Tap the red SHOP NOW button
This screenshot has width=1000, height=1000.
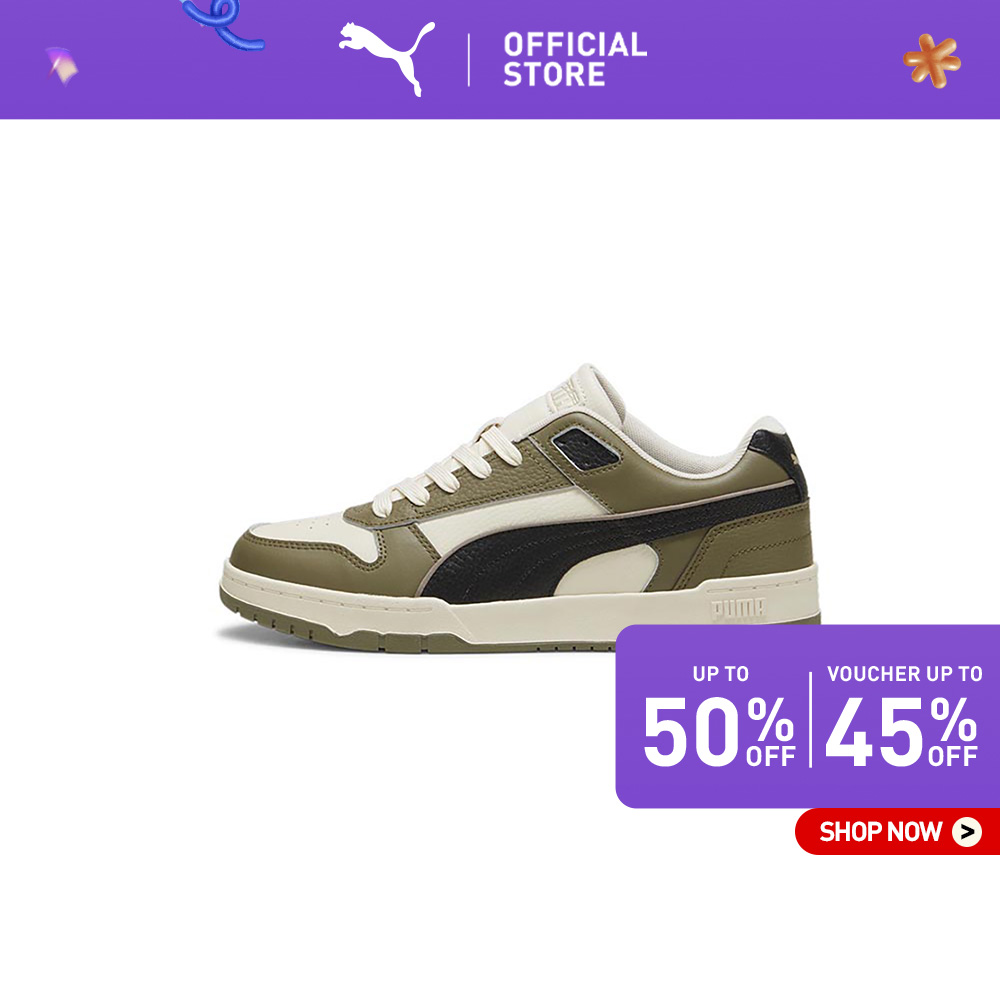897,832
